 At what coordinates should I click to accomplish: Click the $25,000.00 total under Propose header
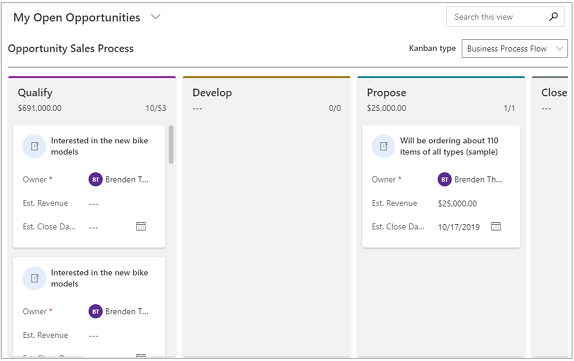pyautogui.click(x=387, y=108)
